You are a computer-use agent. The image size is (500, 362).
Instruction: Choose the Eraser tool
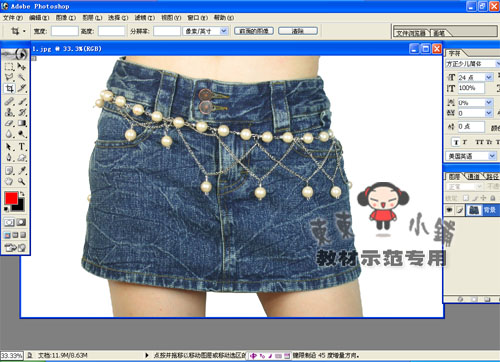[9, 123]
